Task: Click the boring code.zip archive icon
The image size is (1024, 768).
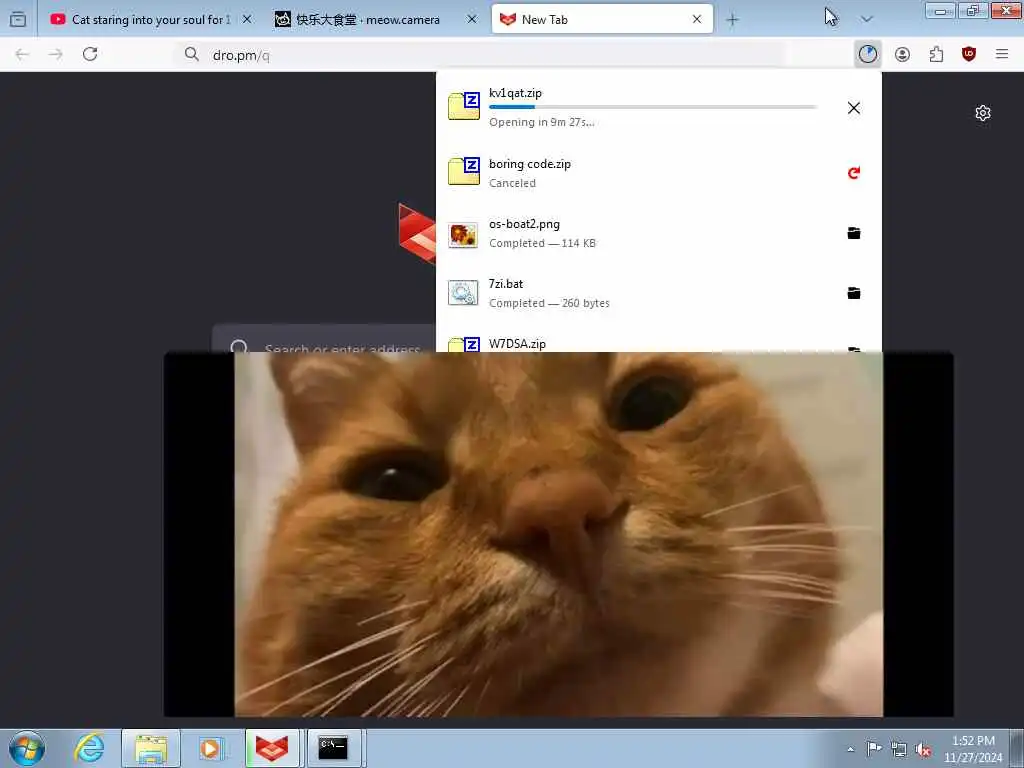Action: (x=464, y=170)
